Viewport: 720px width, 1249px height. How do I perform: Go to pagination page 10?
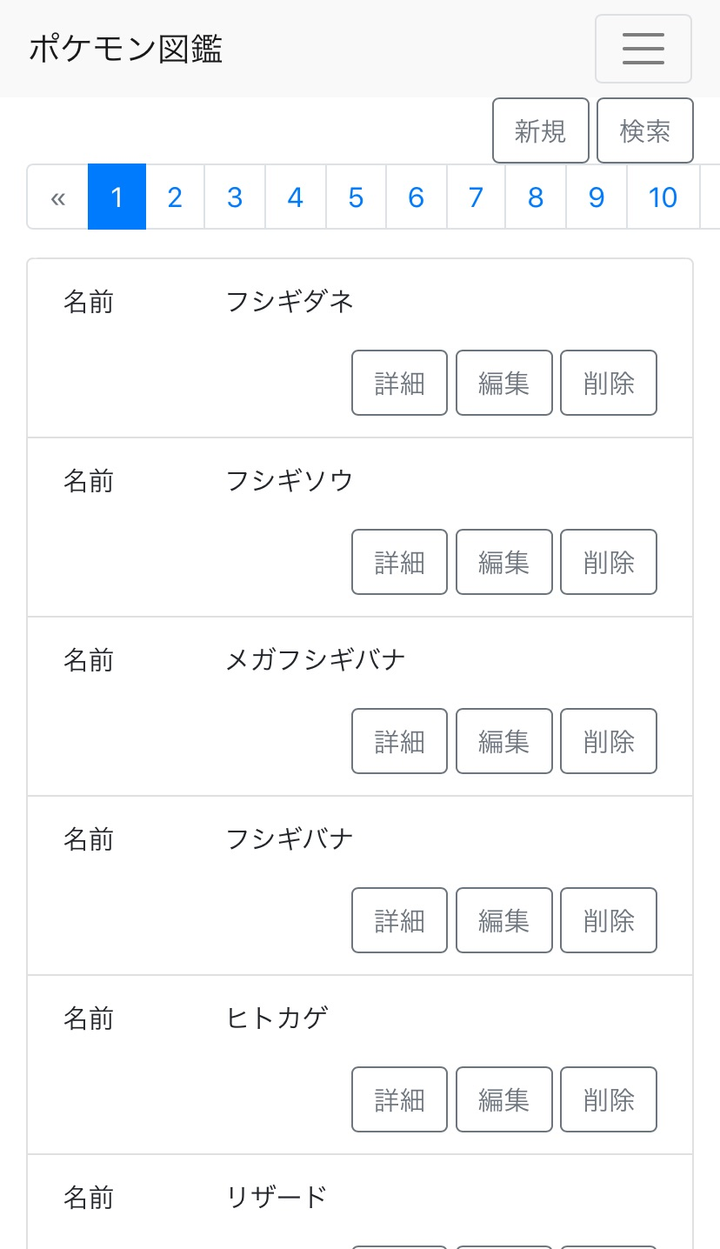(x=662, y=197)
